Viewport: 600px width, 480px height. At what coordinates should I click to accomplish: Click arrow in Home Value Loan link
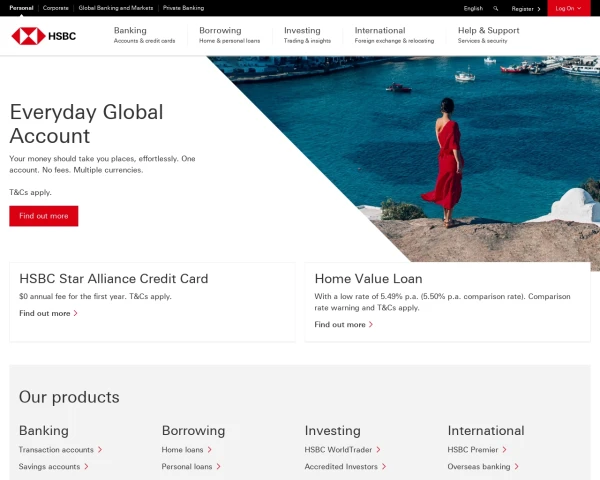point(371,324)
